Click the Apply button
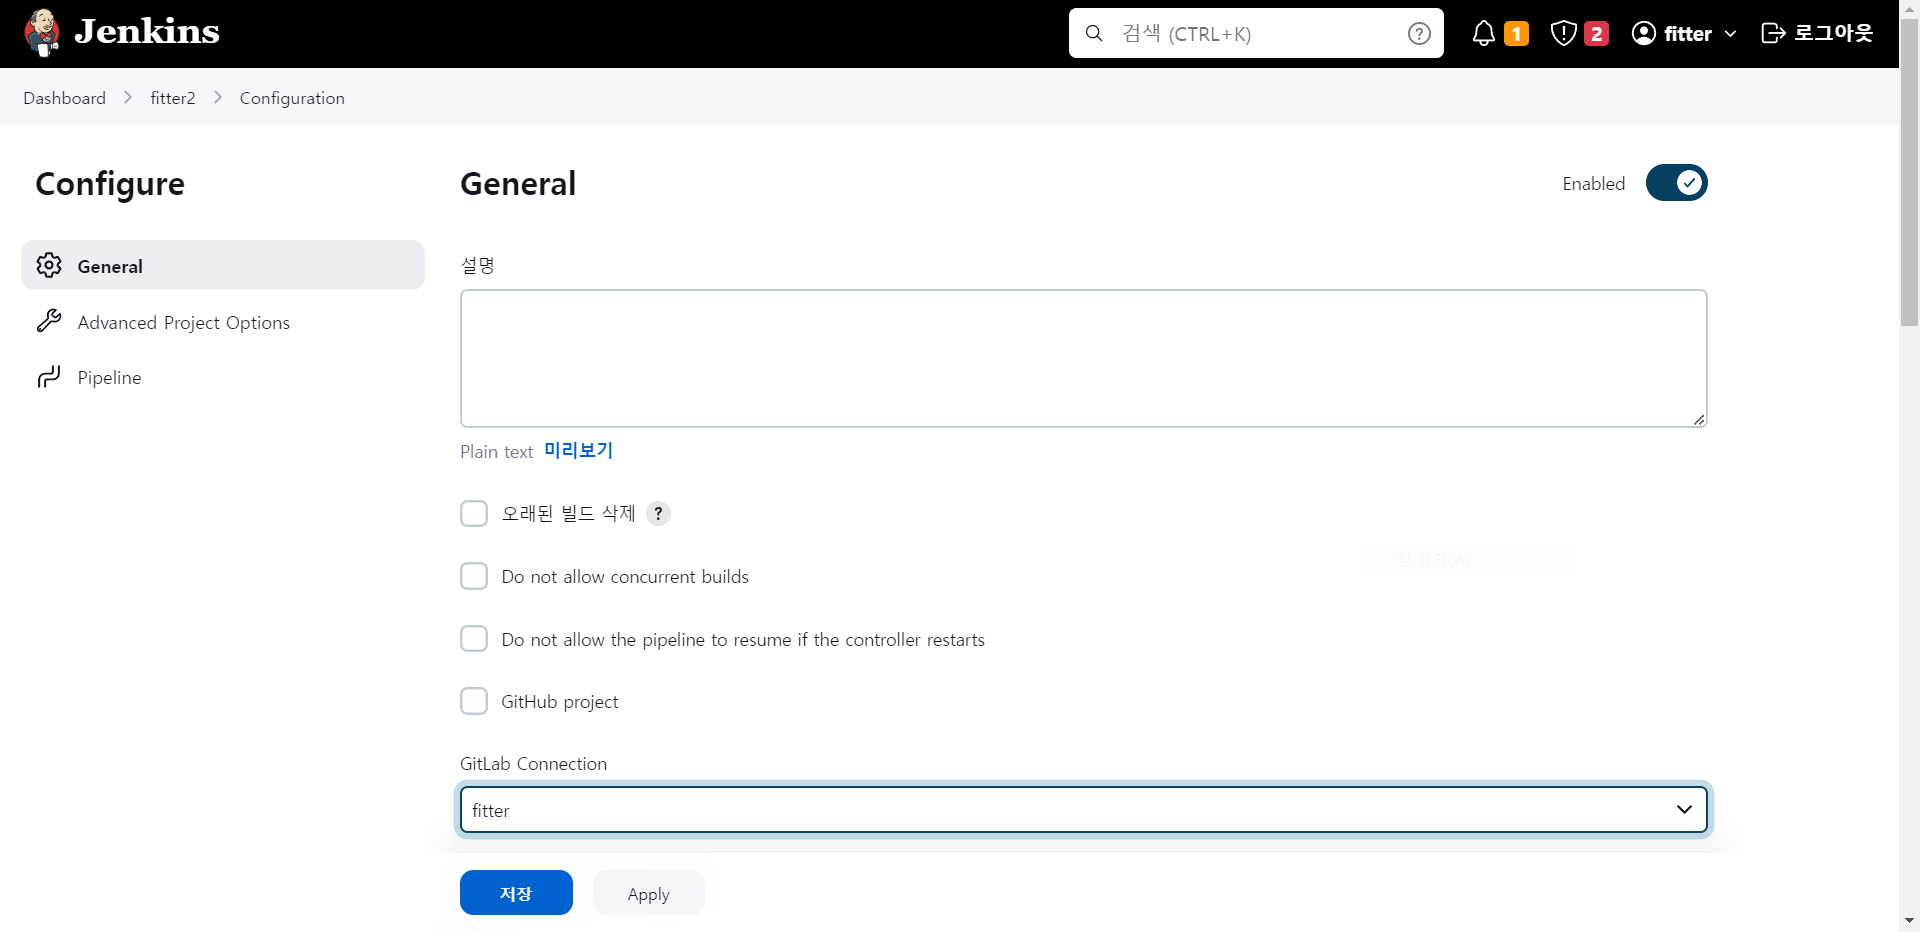Screen dimensions: 1920x932 [649, 893]
